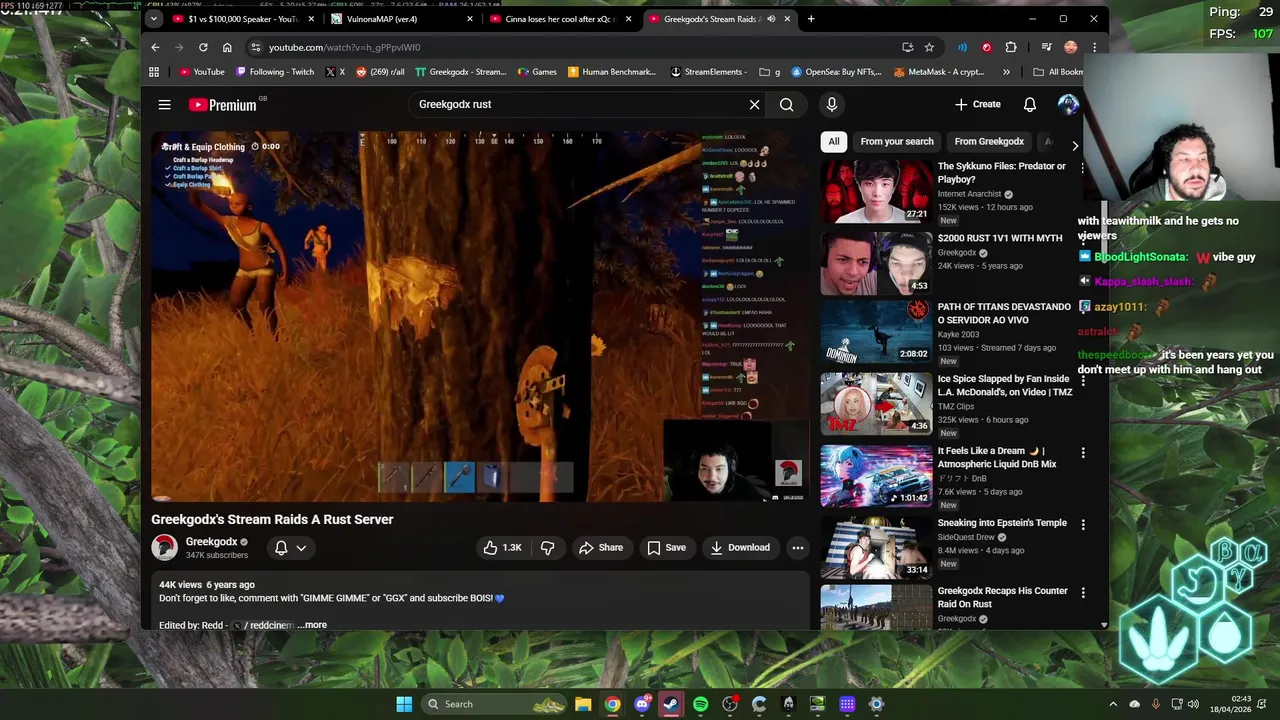Open the Create upload menu
The height and width of the screenshot is (720, 1280).
(977, 104)
